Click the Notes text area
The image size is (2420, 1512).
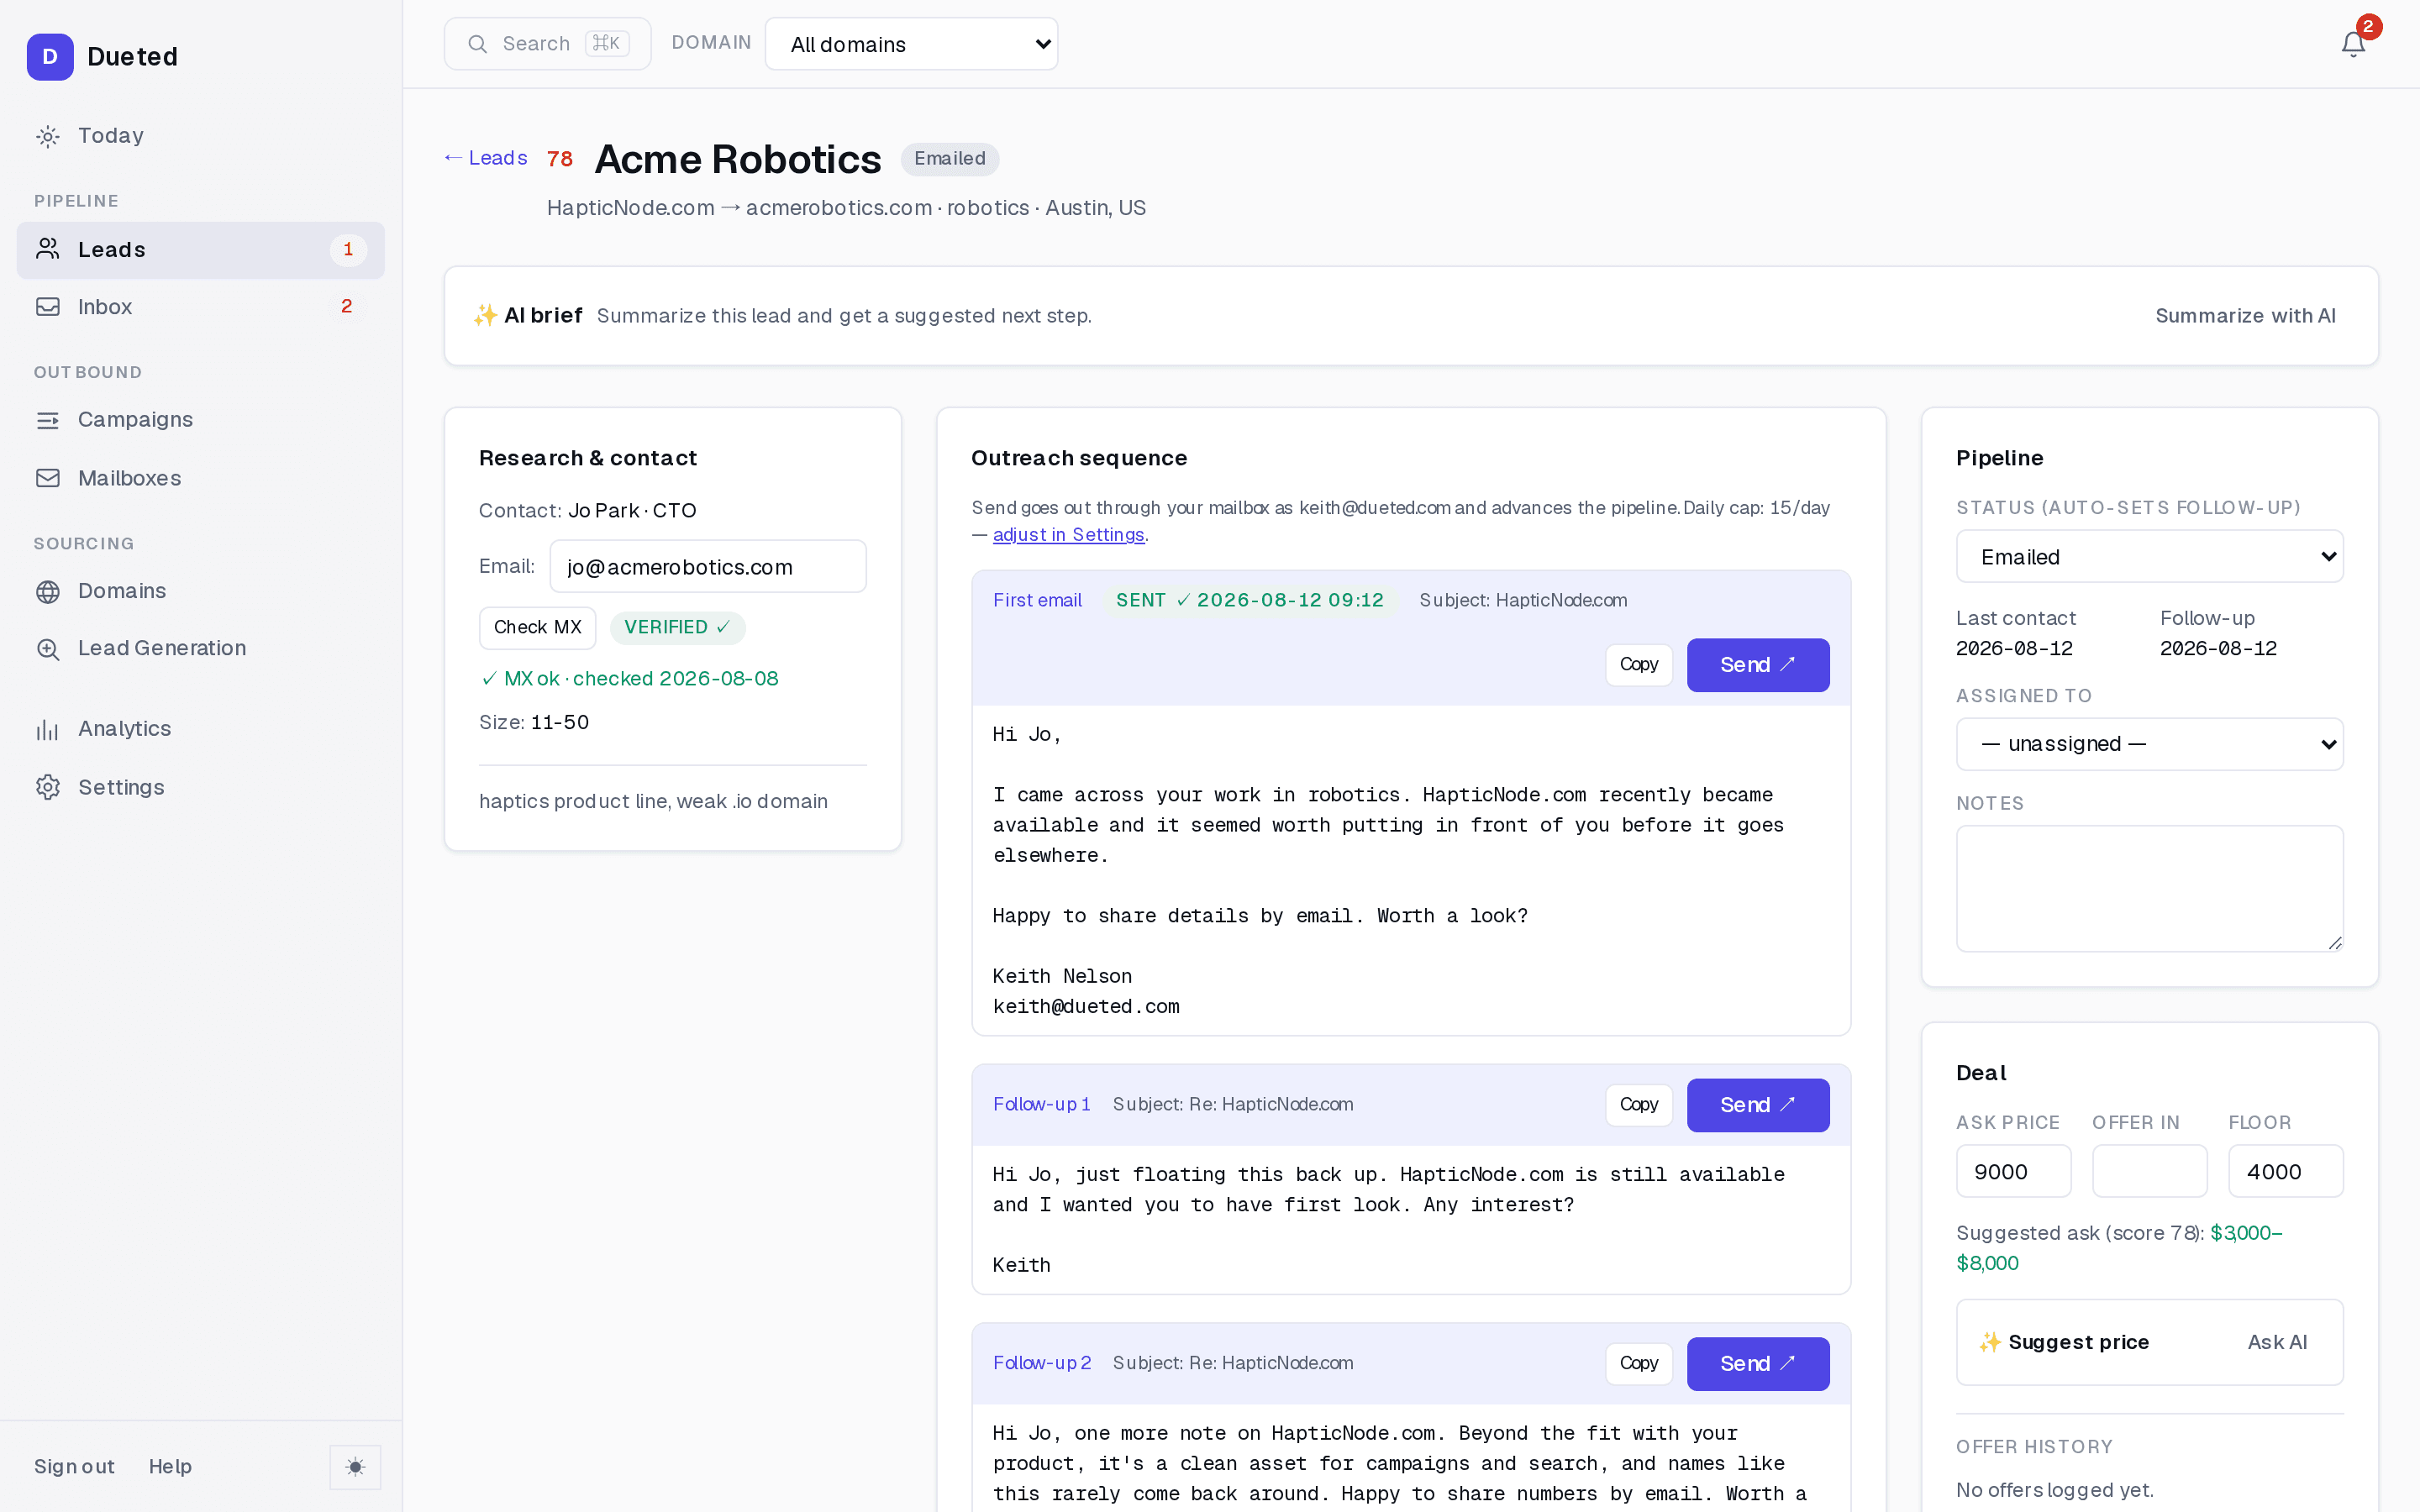click(x=2149, y=888)
